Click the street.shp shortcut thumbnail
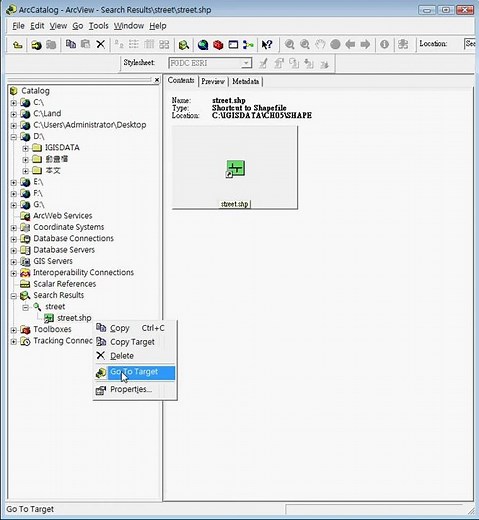 coord(235,168)
